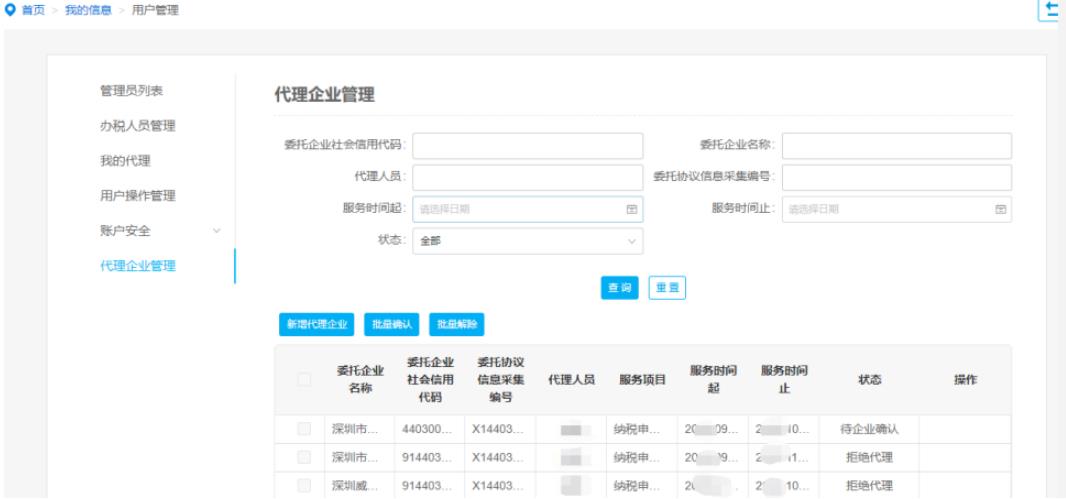Click 批量解除 batch remove button
The width and height of the screenshot is (1066, 499).
pyautogui.click(x=457, y=324)
